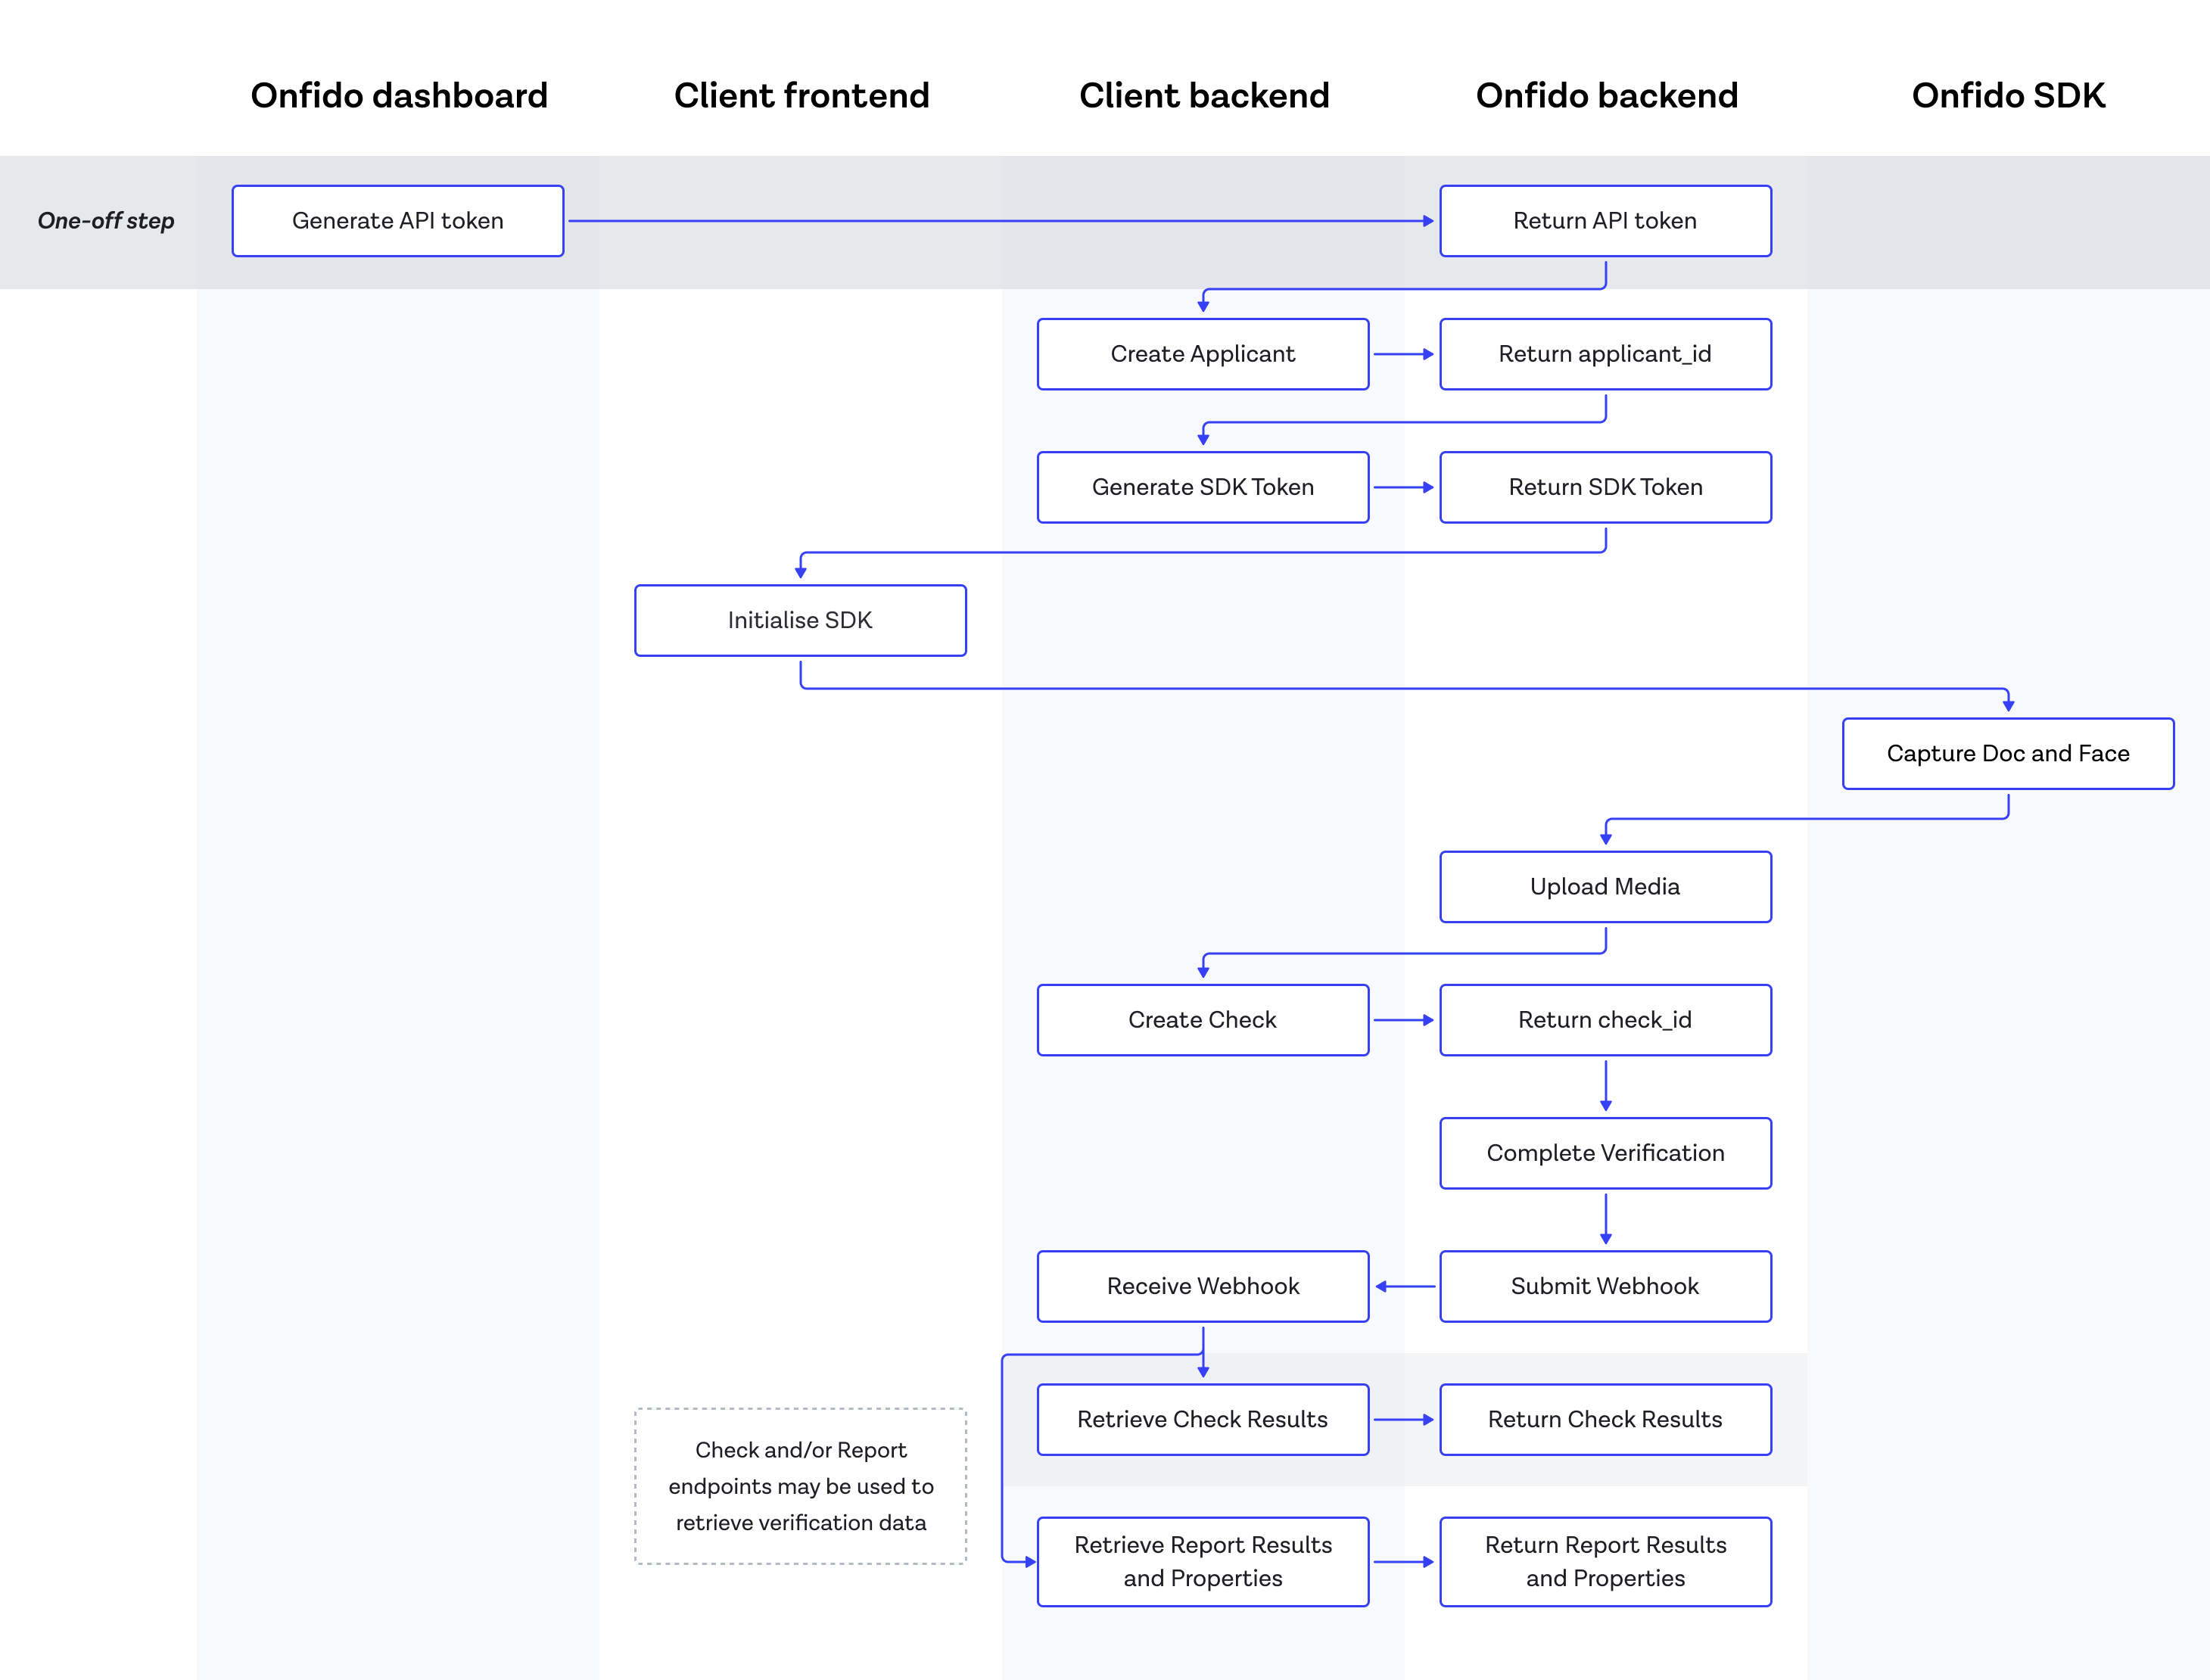The image size is (2210, 1680).
Task: Select the Create Applicant step
Action: 1202,354
